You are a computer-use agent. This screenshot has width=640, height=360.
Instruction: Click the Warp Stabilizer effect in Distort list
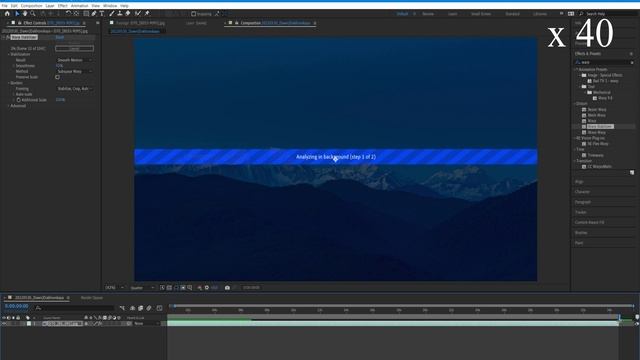(600, 127)
